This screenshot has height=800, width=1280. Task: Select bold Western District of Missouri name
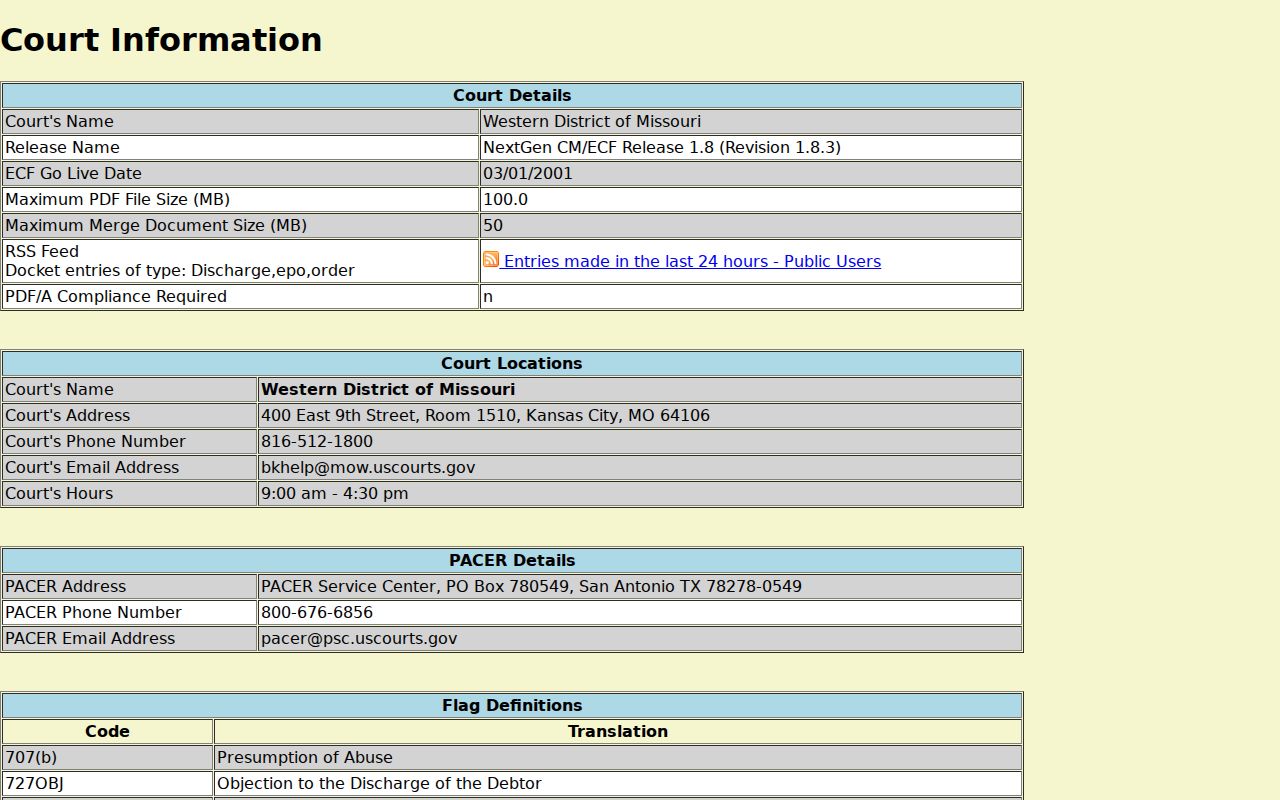388,389
